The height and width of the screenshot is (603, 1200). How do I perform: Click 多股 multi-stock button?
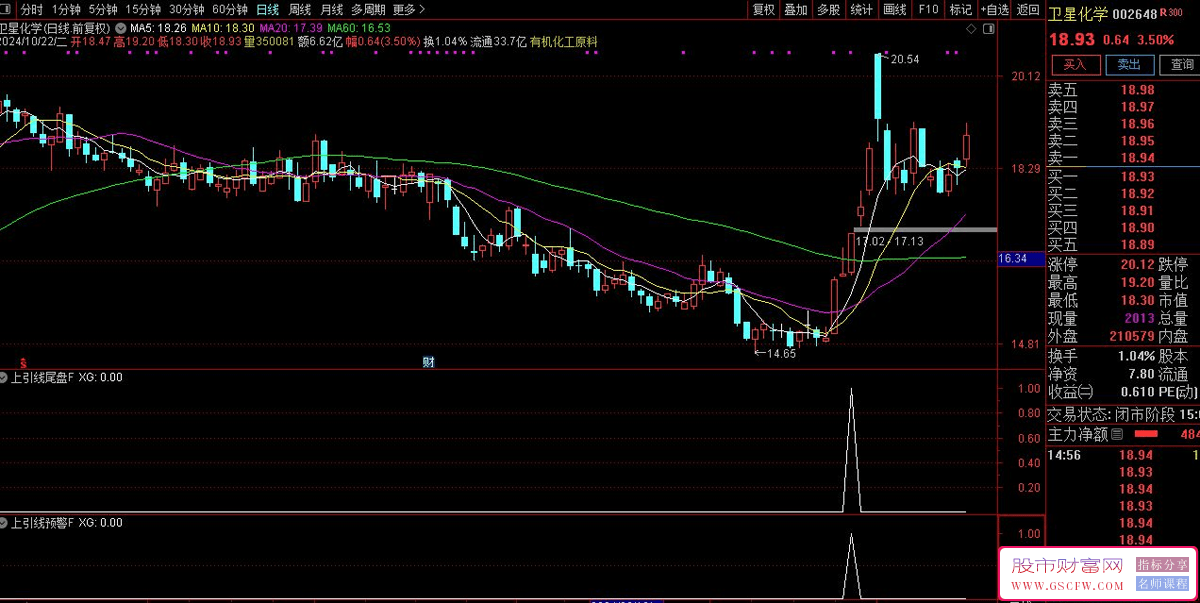click(828, 9)
